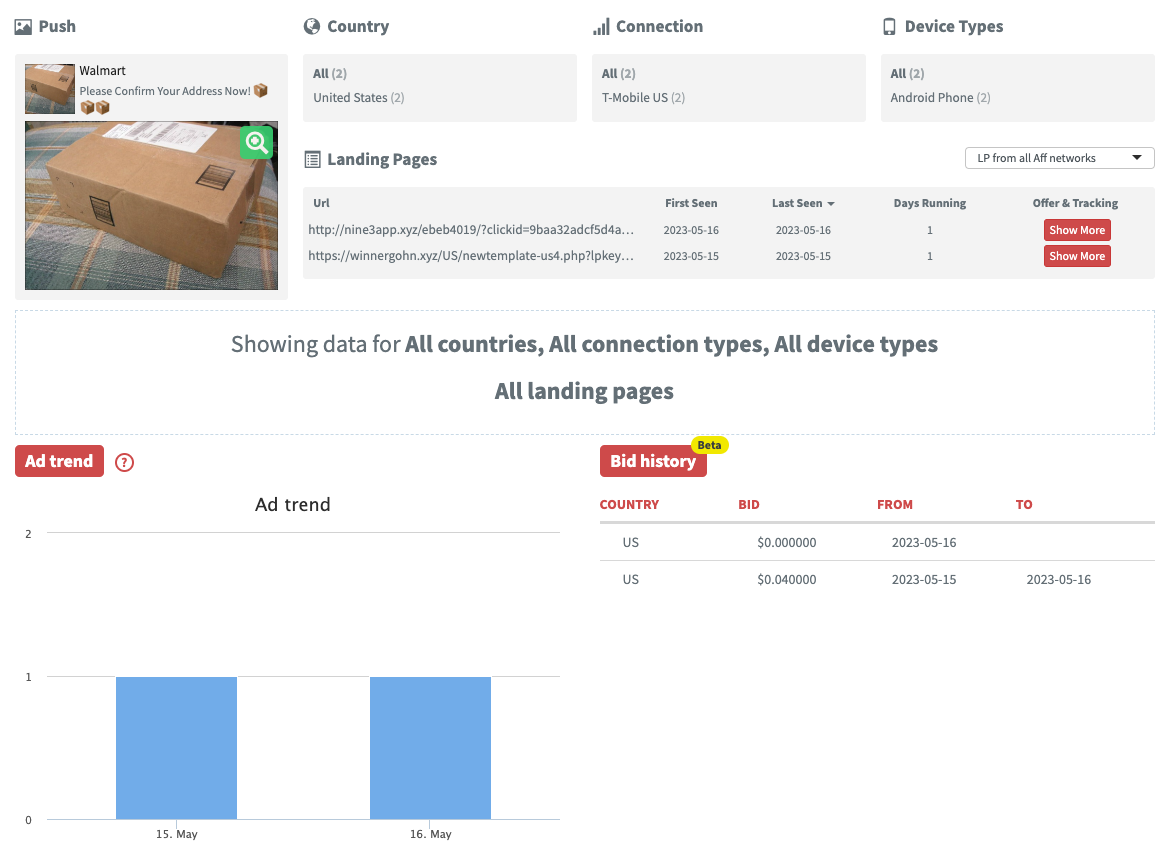Click the green magnify icon on package image
Image resolution: width=1168 pixels, height=860 pixels.
tap(256, 142)
